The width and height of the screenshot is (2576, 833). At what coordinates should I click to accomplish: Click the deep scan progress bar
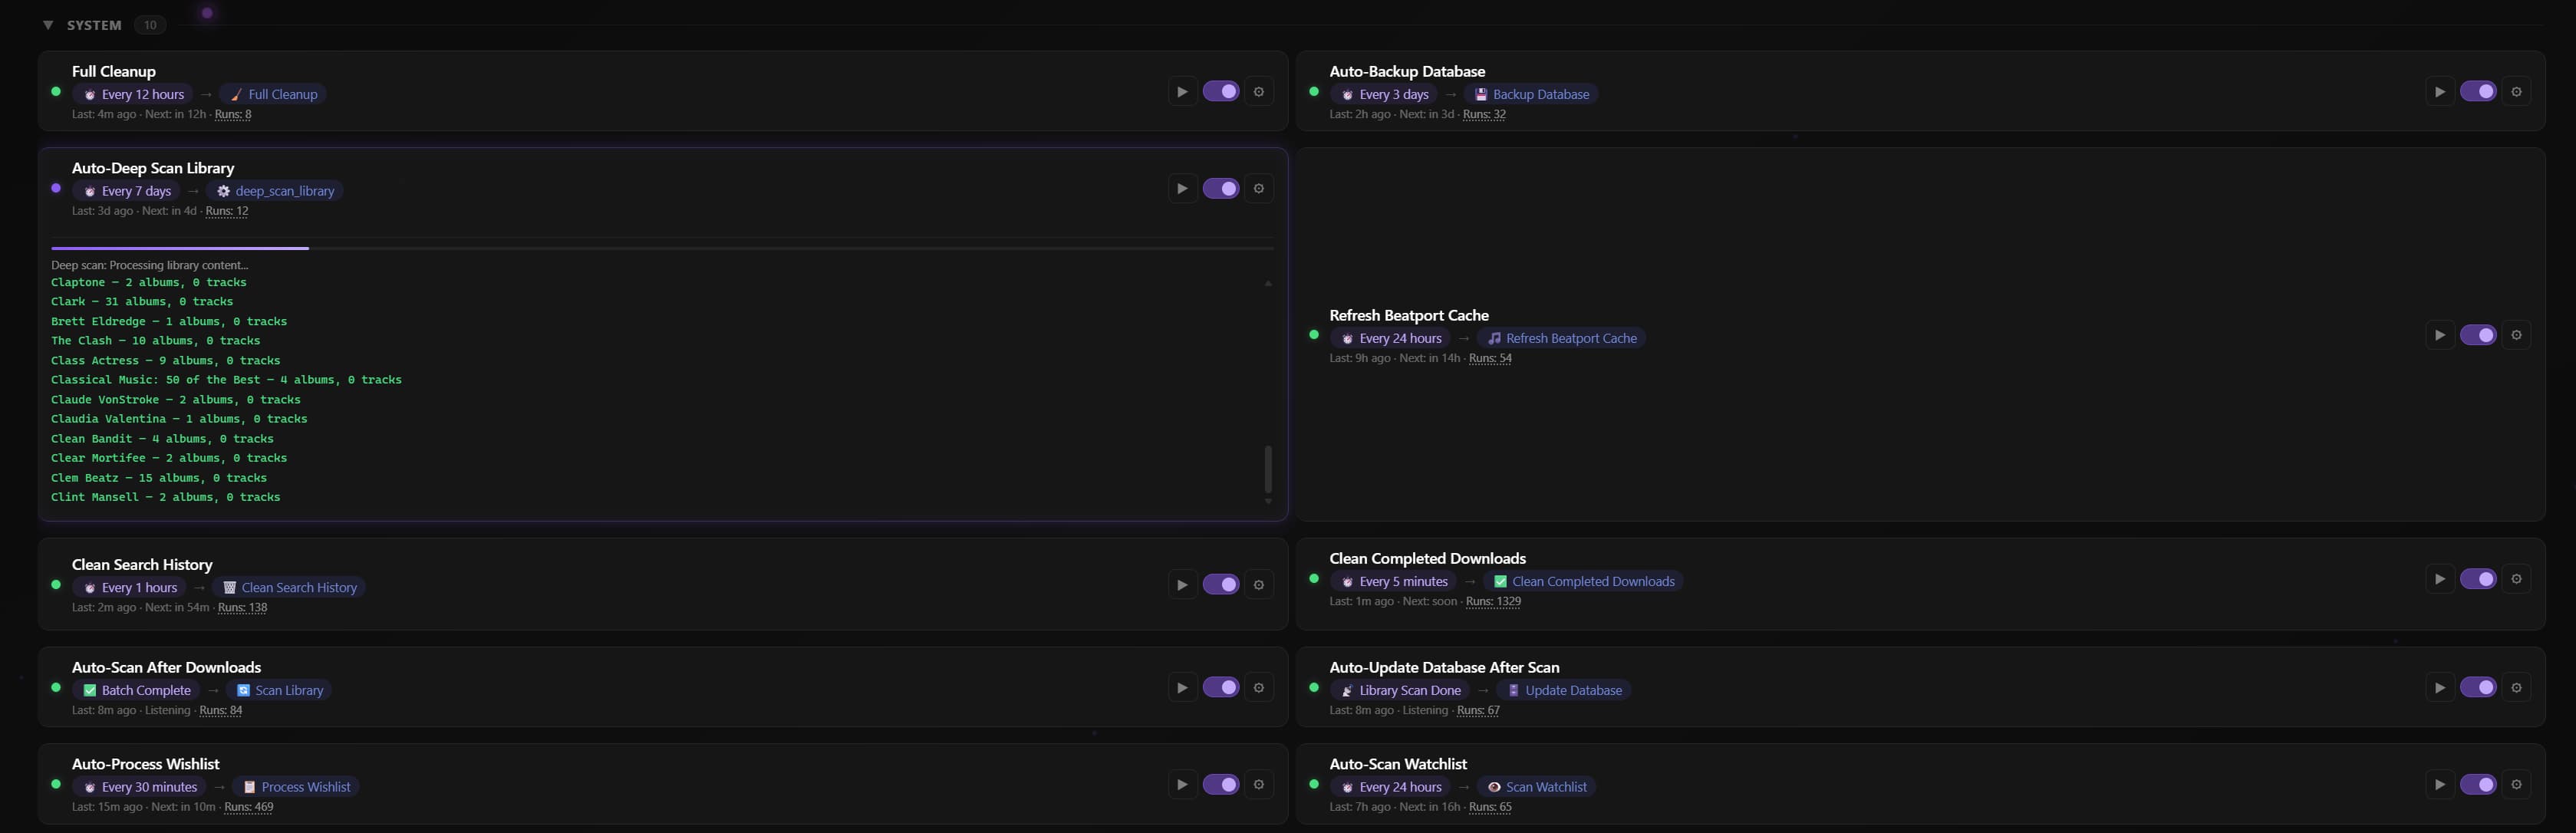click(662, 248)
